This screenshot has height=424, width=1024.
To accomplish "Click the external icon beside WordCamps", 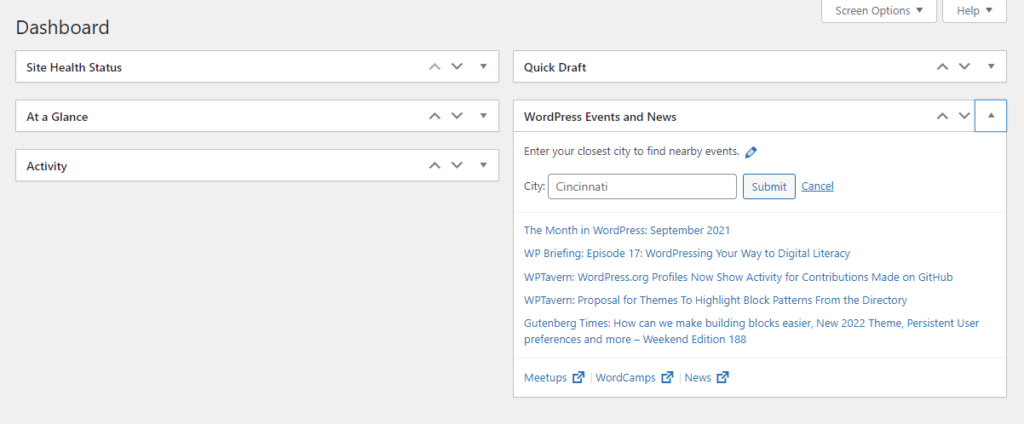I will pos(667,378).
